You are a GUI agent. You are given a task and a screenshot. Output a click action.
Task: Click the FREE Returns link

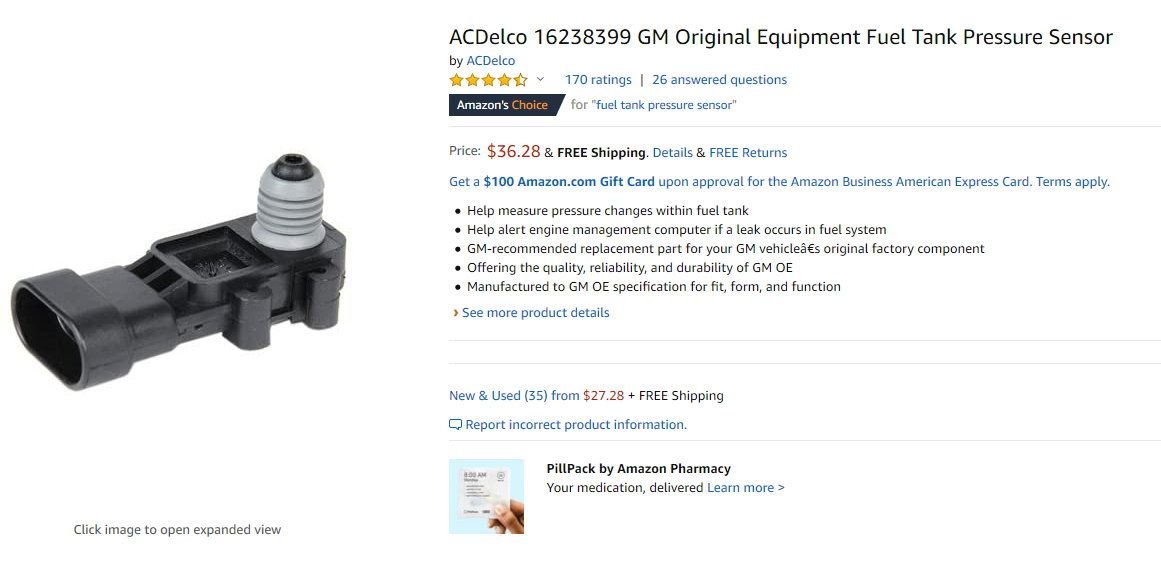(x=748, y=153)
